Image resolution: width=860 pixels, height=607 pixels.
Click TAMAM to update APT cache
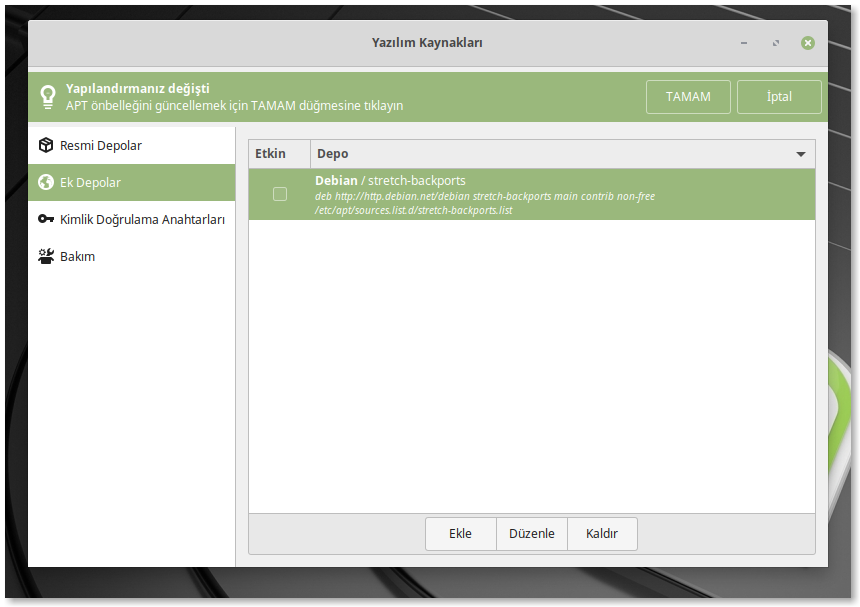(x=688, y=97)
